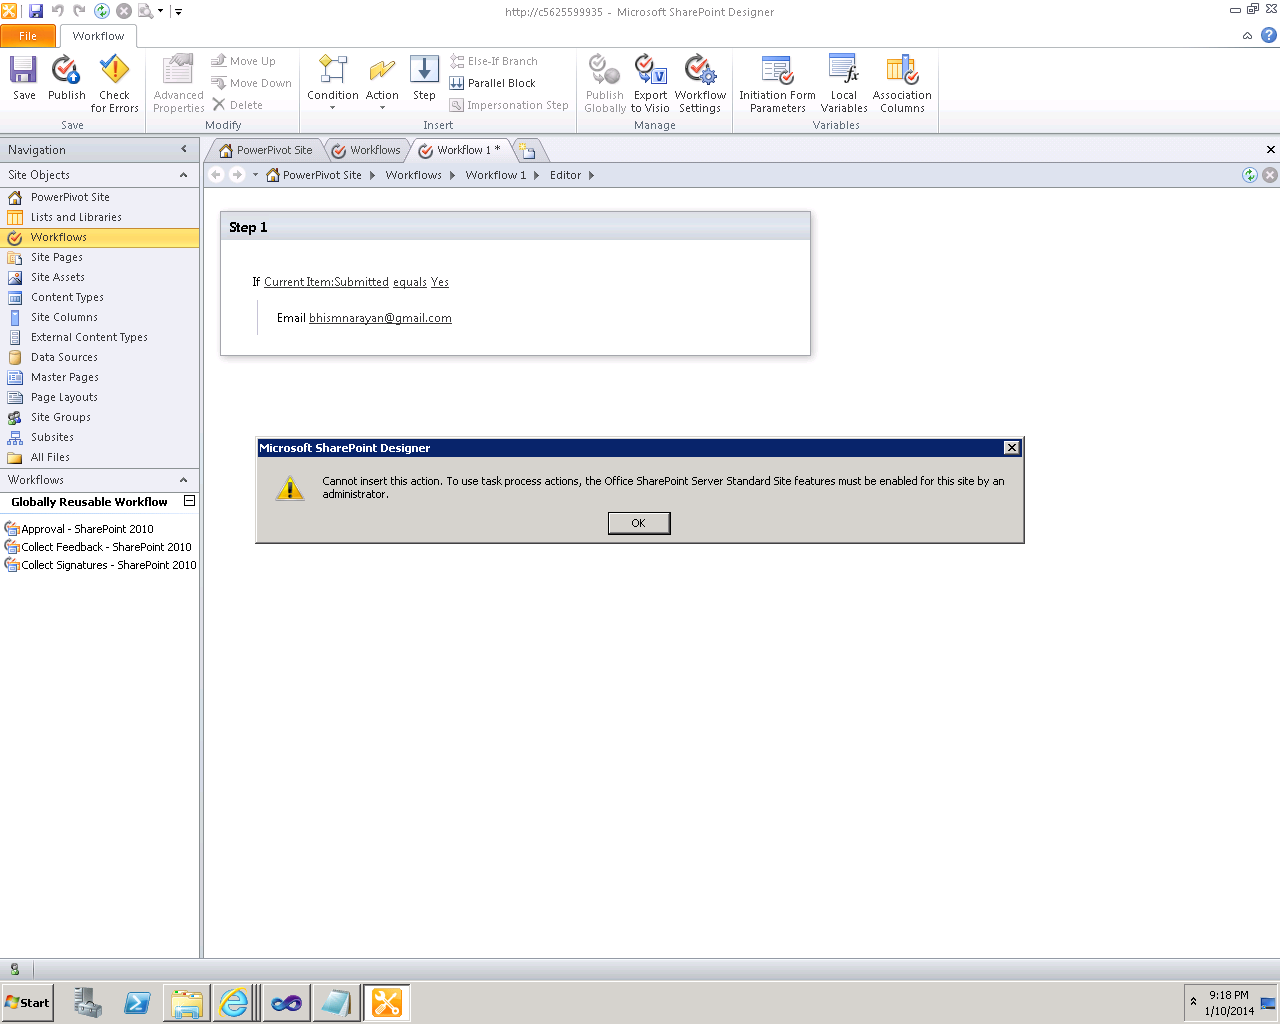Open Association Columns
The width and height of the screenshot is (1280, 1024).
pos(902,84)
